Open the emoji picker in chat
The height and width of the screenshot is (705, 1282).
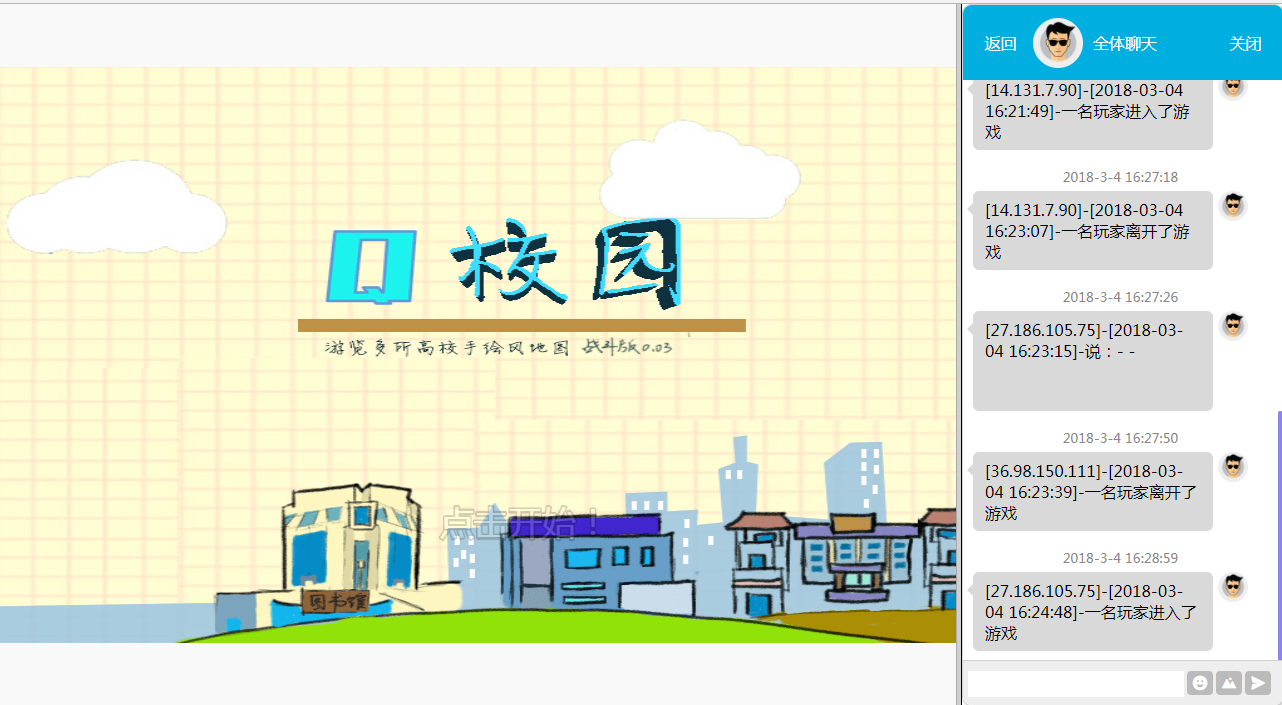click(1200, 683)
